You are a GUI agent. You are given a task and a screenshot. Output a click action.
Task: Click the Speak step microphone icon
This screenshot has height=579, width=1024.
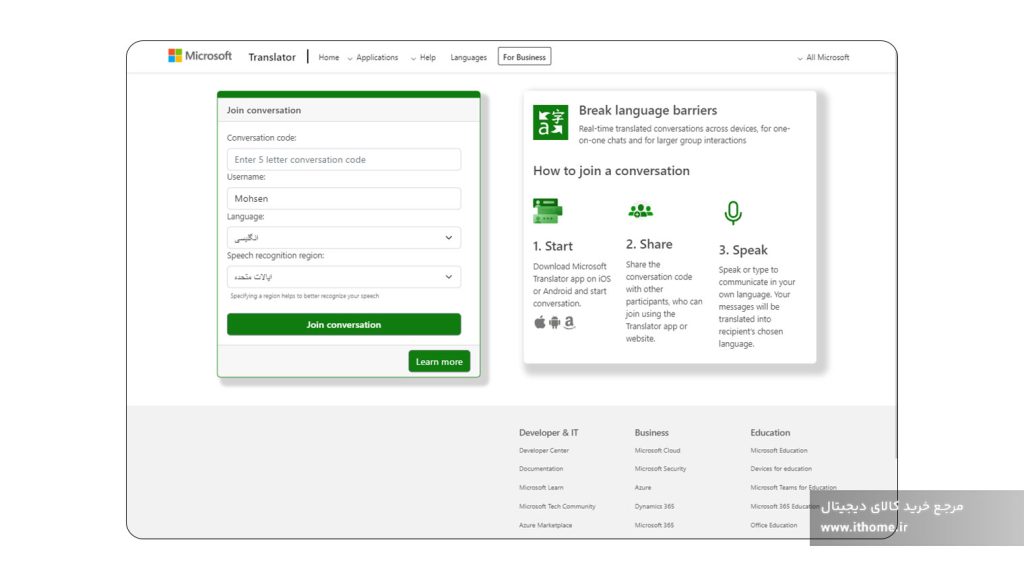click(733, 213)
